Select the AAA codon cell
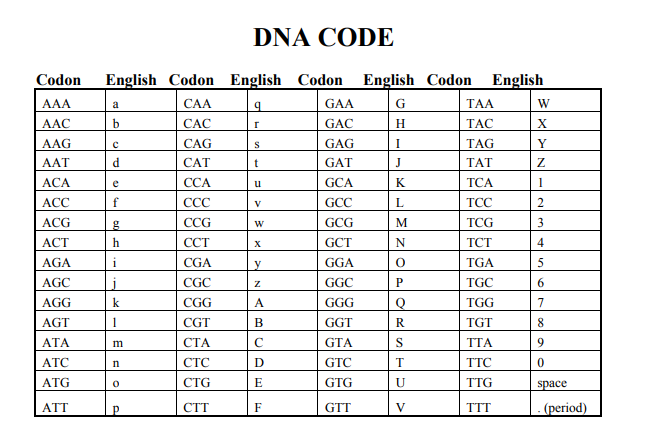The height and width of the screenshot is (436, 646). coord(56,103)
